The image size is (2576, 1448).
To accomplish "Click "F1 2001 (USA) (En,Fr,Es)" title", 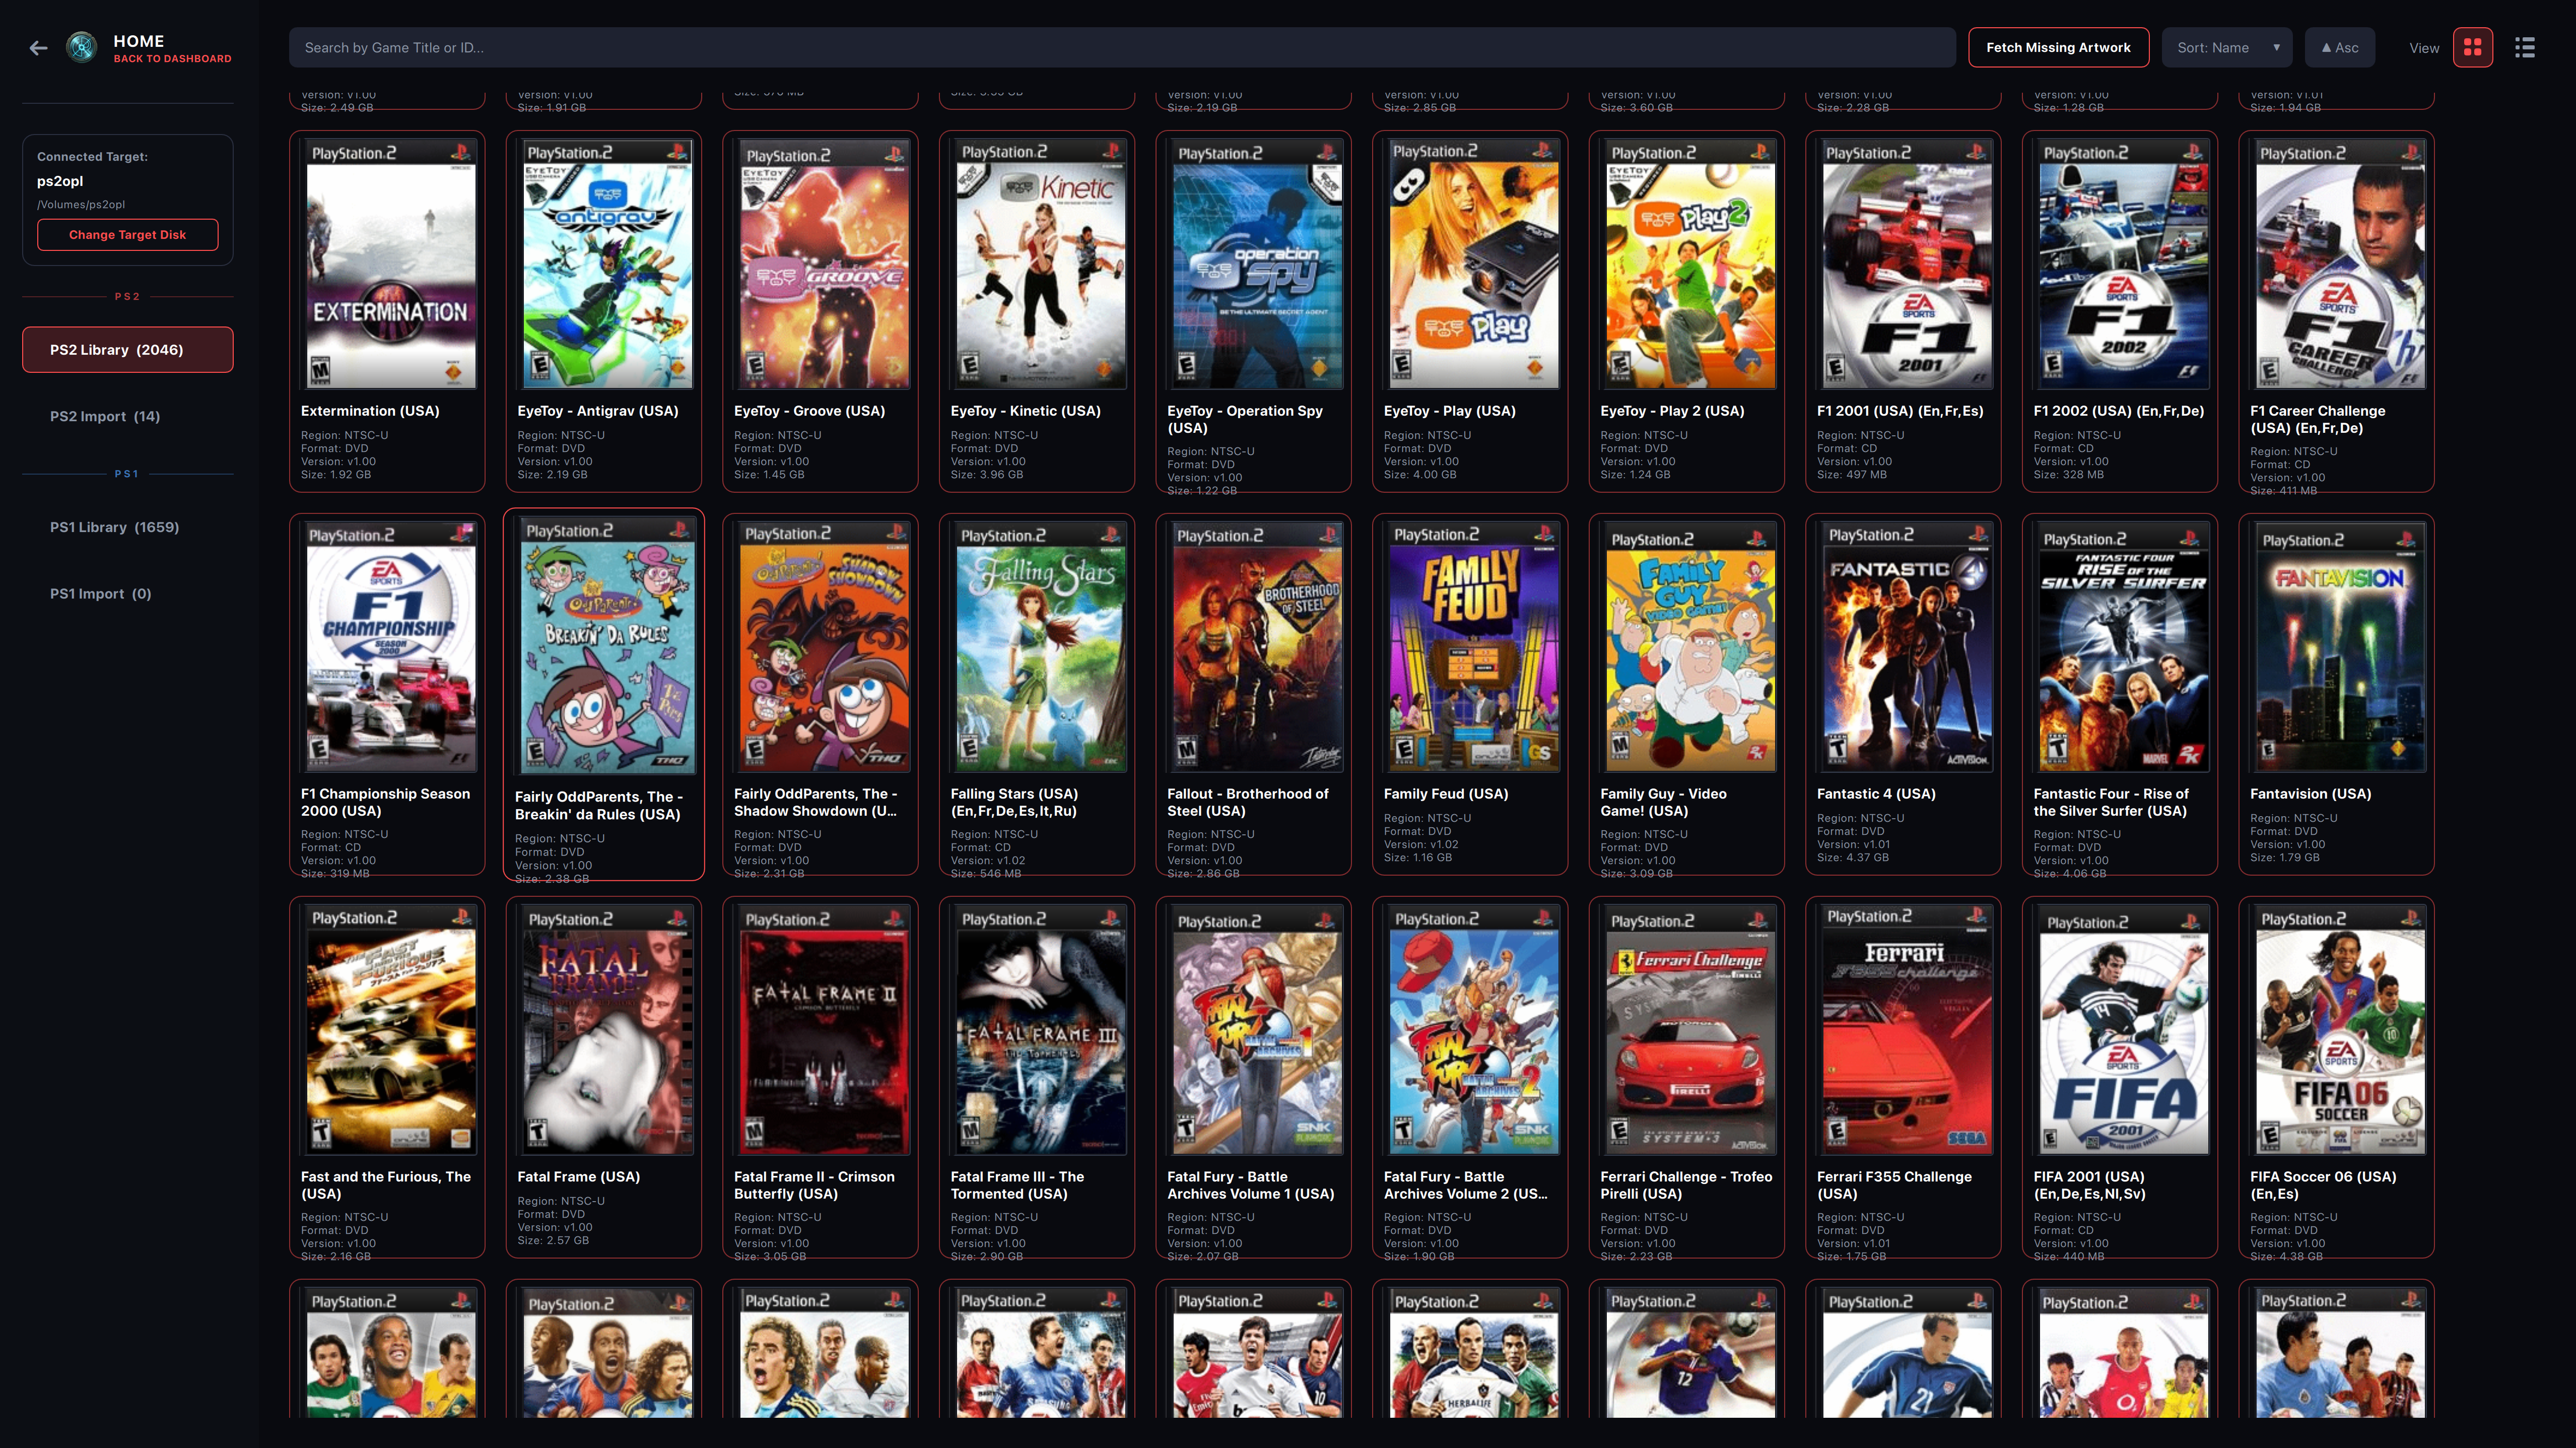I will [x=1900, y=411].
